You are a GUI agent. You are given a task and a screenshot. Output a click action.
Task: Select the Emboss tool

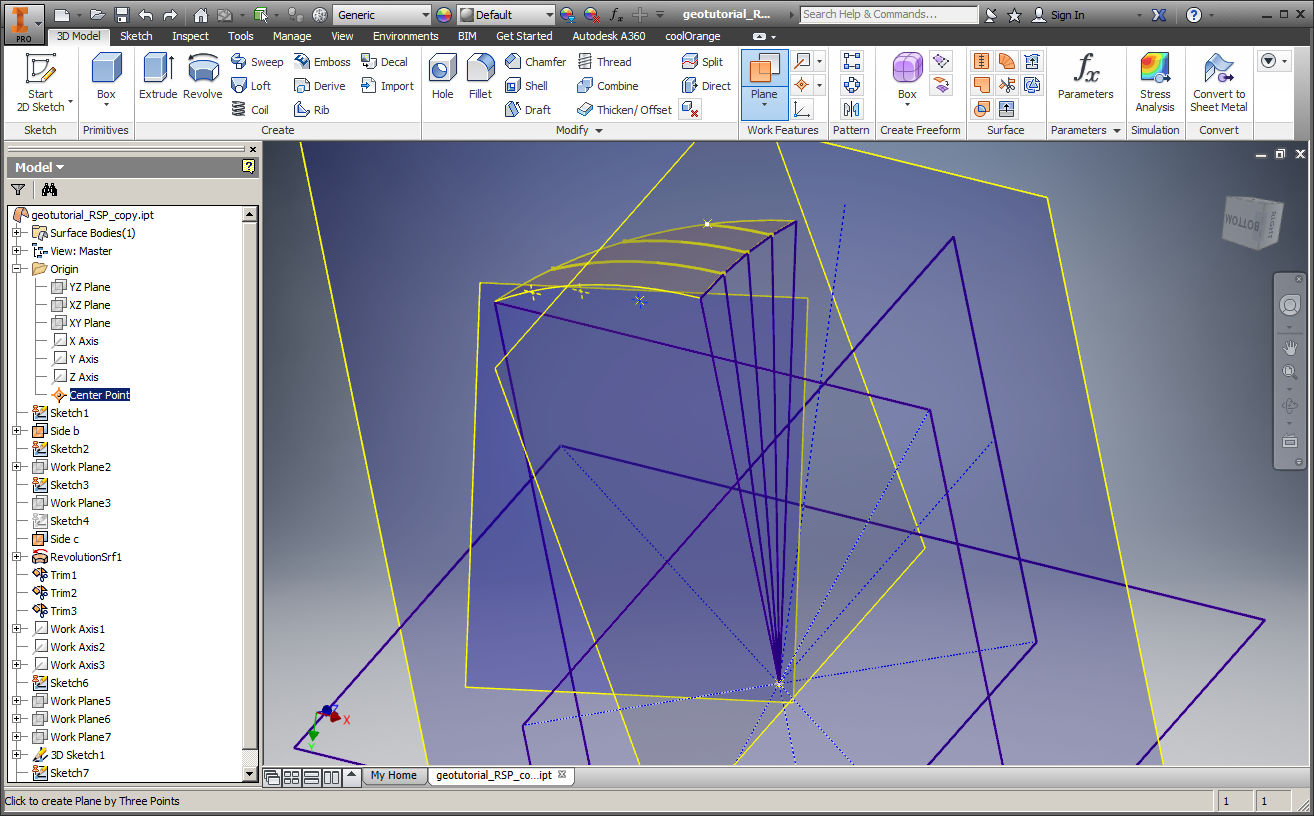[322, 62]
